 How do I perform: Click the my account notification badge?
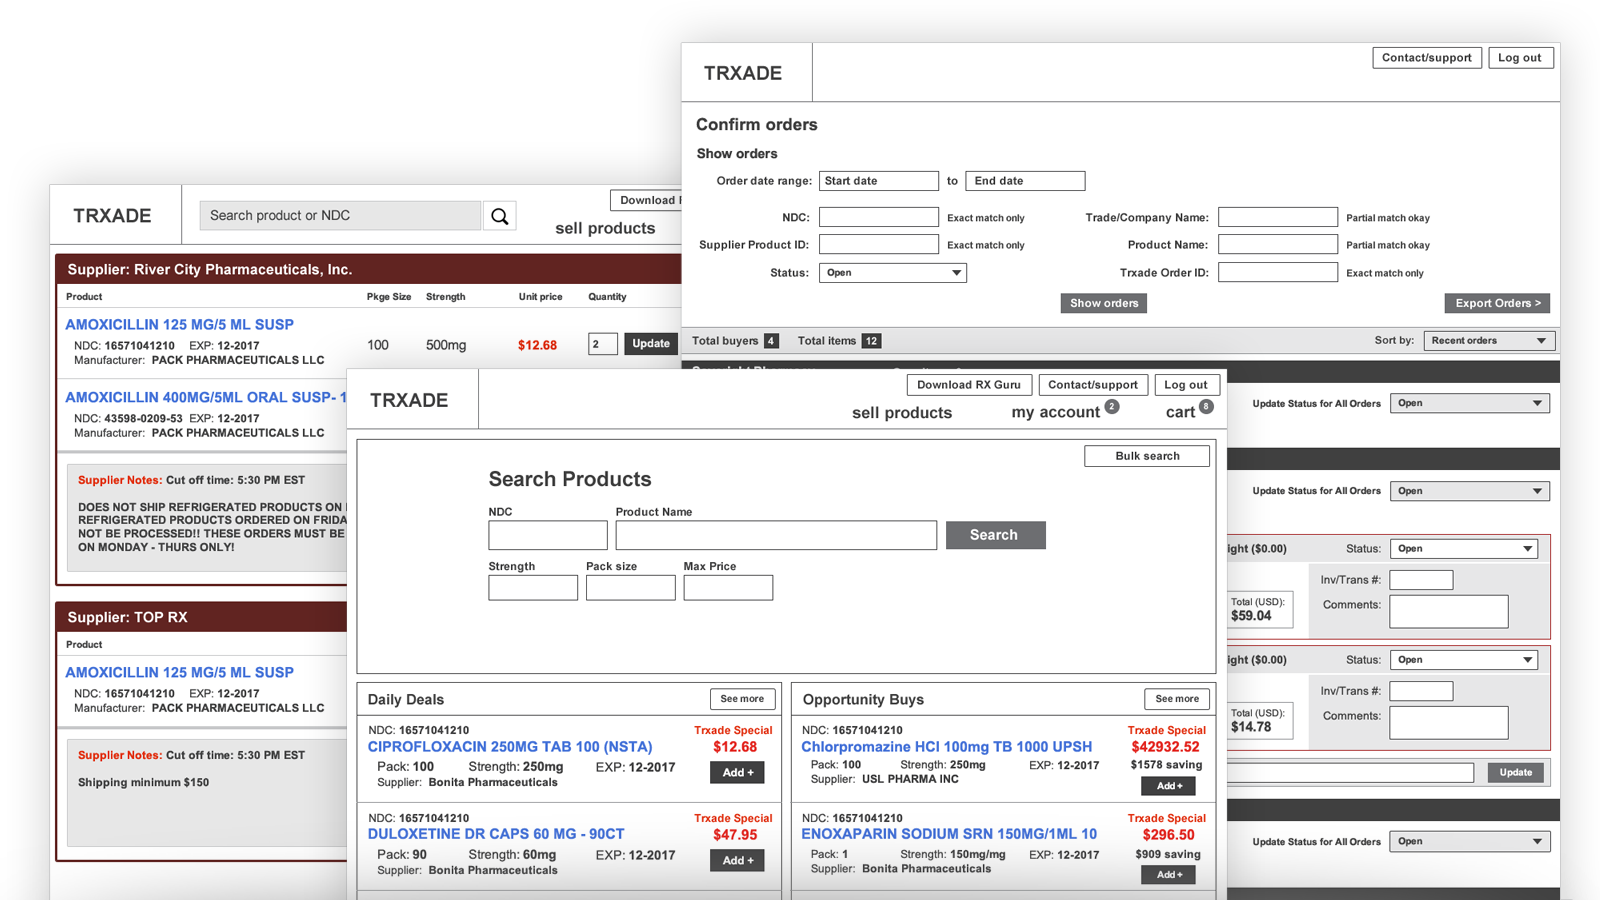[x=1112, y=407]
